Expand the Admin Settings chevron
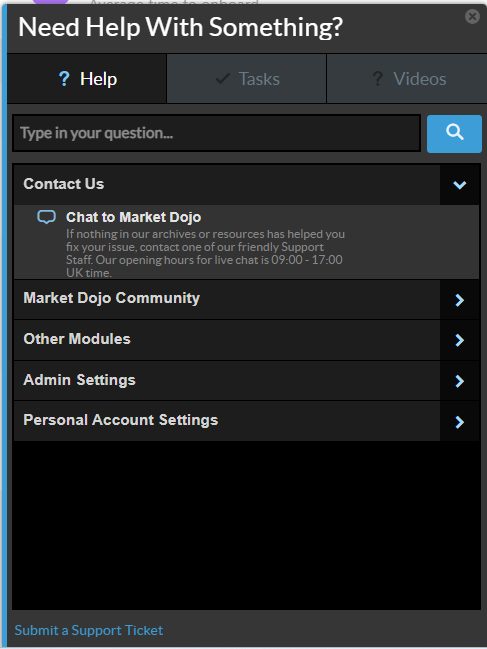The image size is (487, 649). tap(460, 381)
